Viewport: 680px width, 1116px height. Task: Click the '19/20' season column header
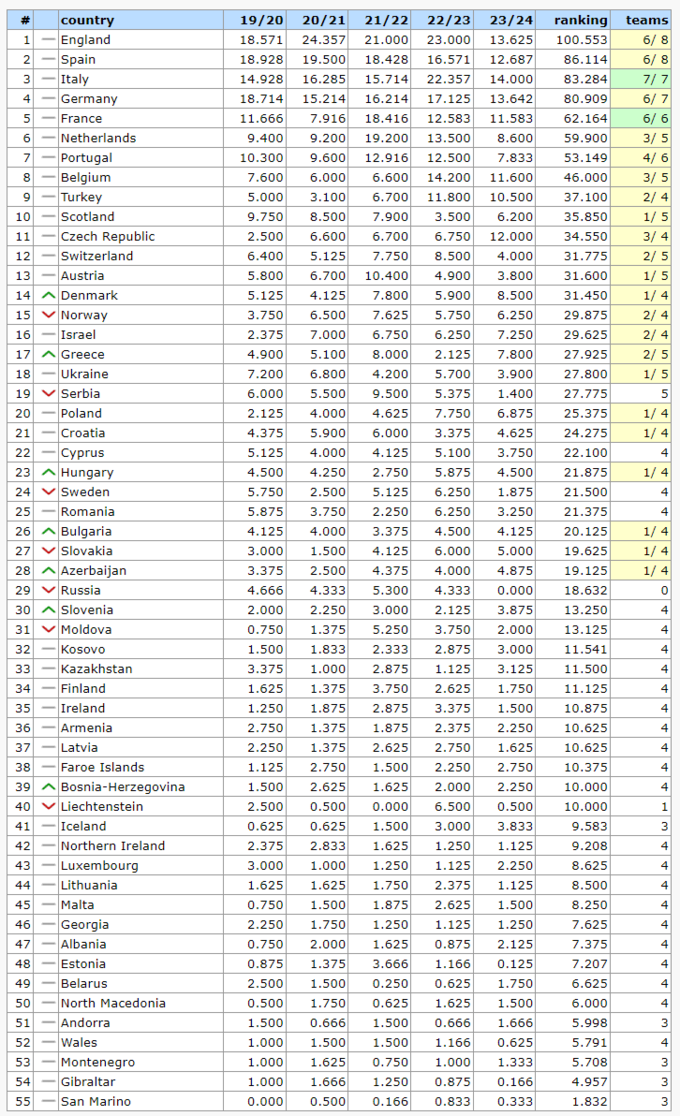pyautogui.click(x=259, y=20)
